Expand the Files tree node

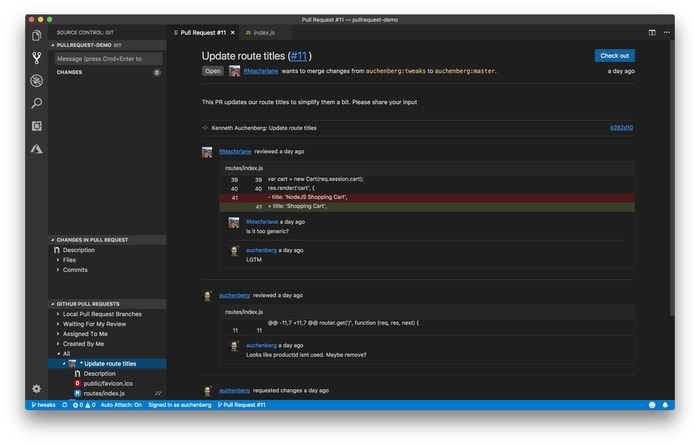pyautogui.click(x=58, y=260)
